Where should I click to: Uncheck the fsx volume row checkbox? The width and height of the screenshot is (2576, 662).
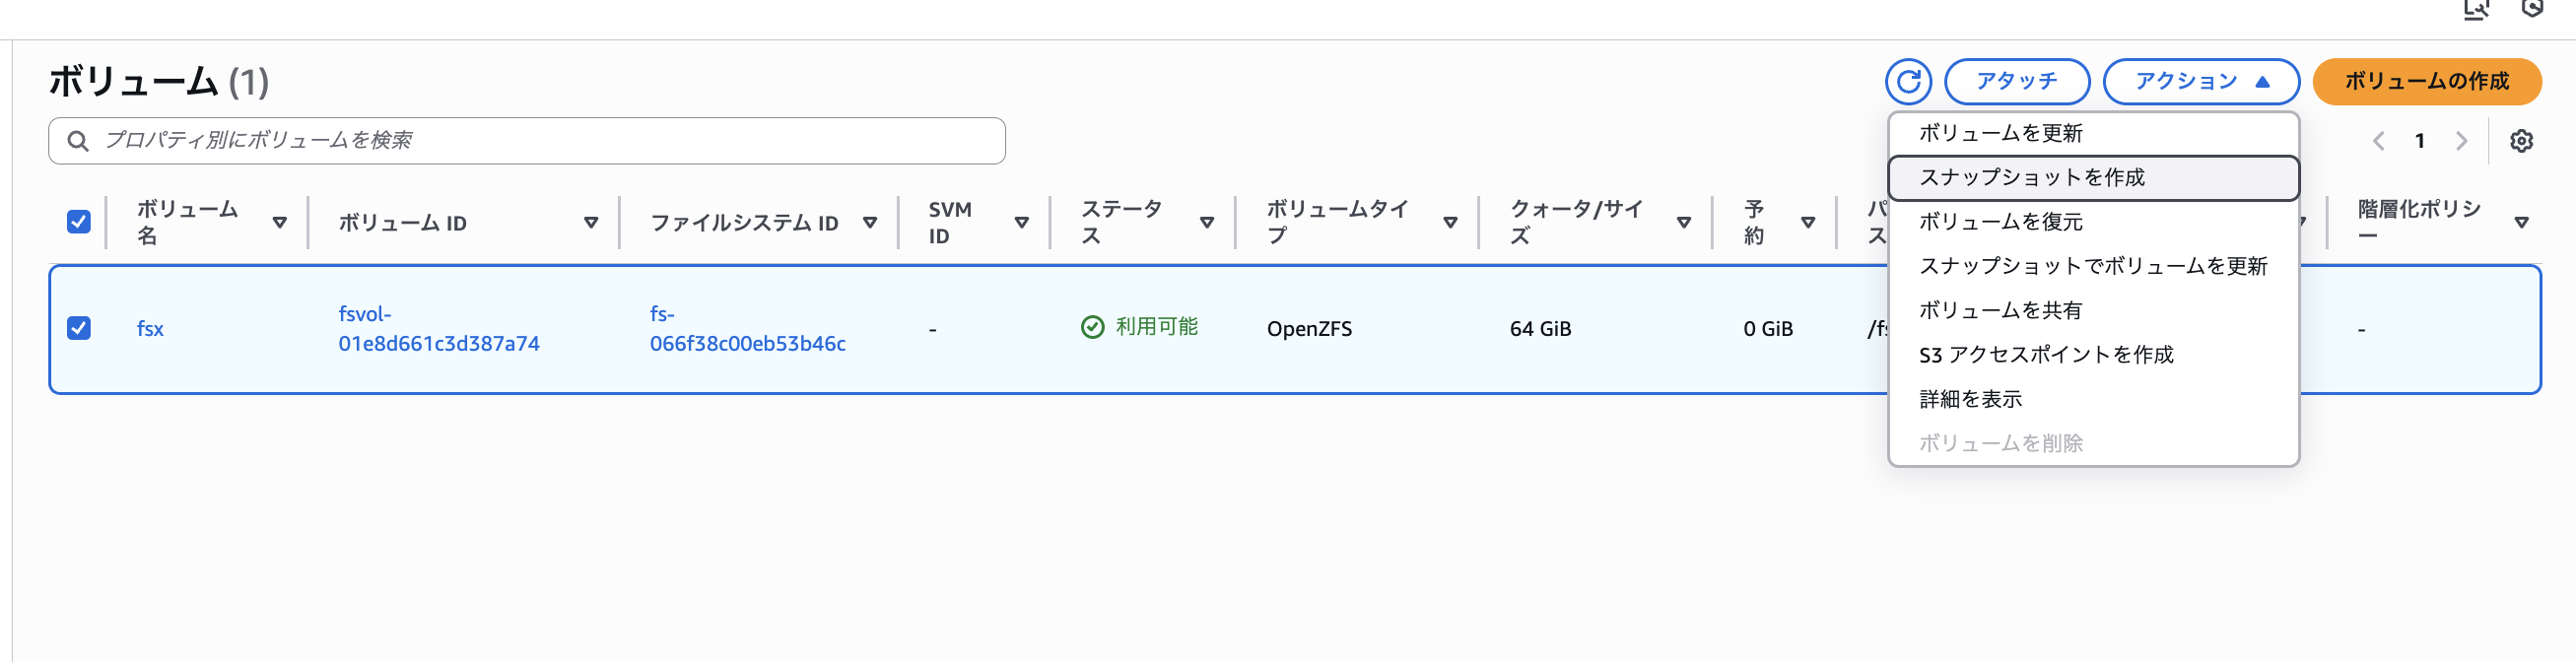(x=79, y=328)
